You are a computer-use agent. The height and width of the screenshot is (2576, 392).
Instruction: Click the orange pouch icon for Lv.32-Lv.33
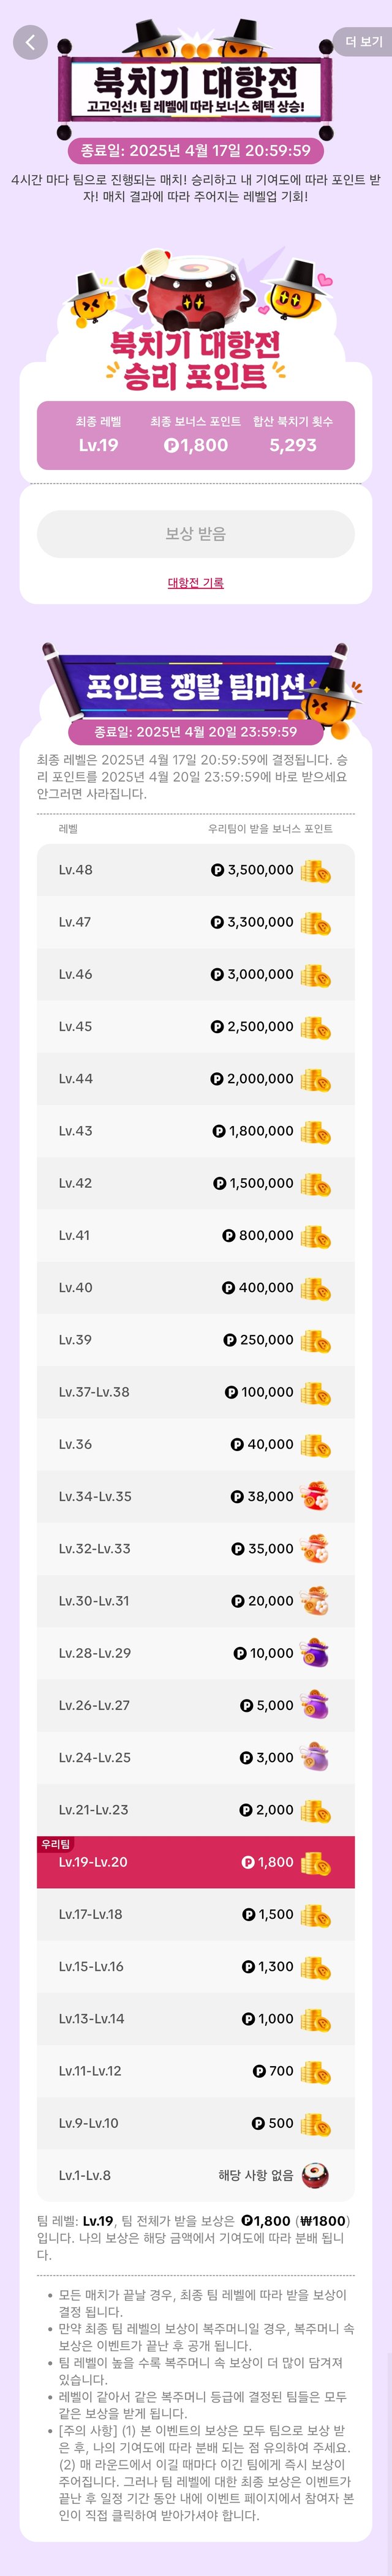(x=316, y=1548)
